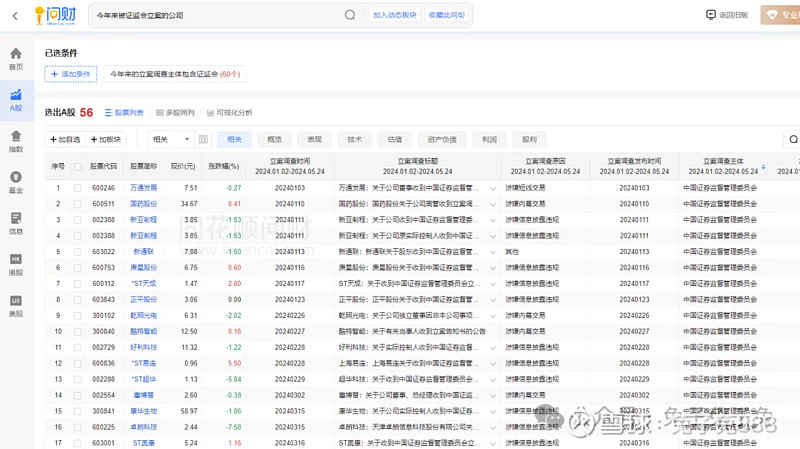Open the 国药股份 stock link
The image size is (800, 449).
click(x=143, y=204)
